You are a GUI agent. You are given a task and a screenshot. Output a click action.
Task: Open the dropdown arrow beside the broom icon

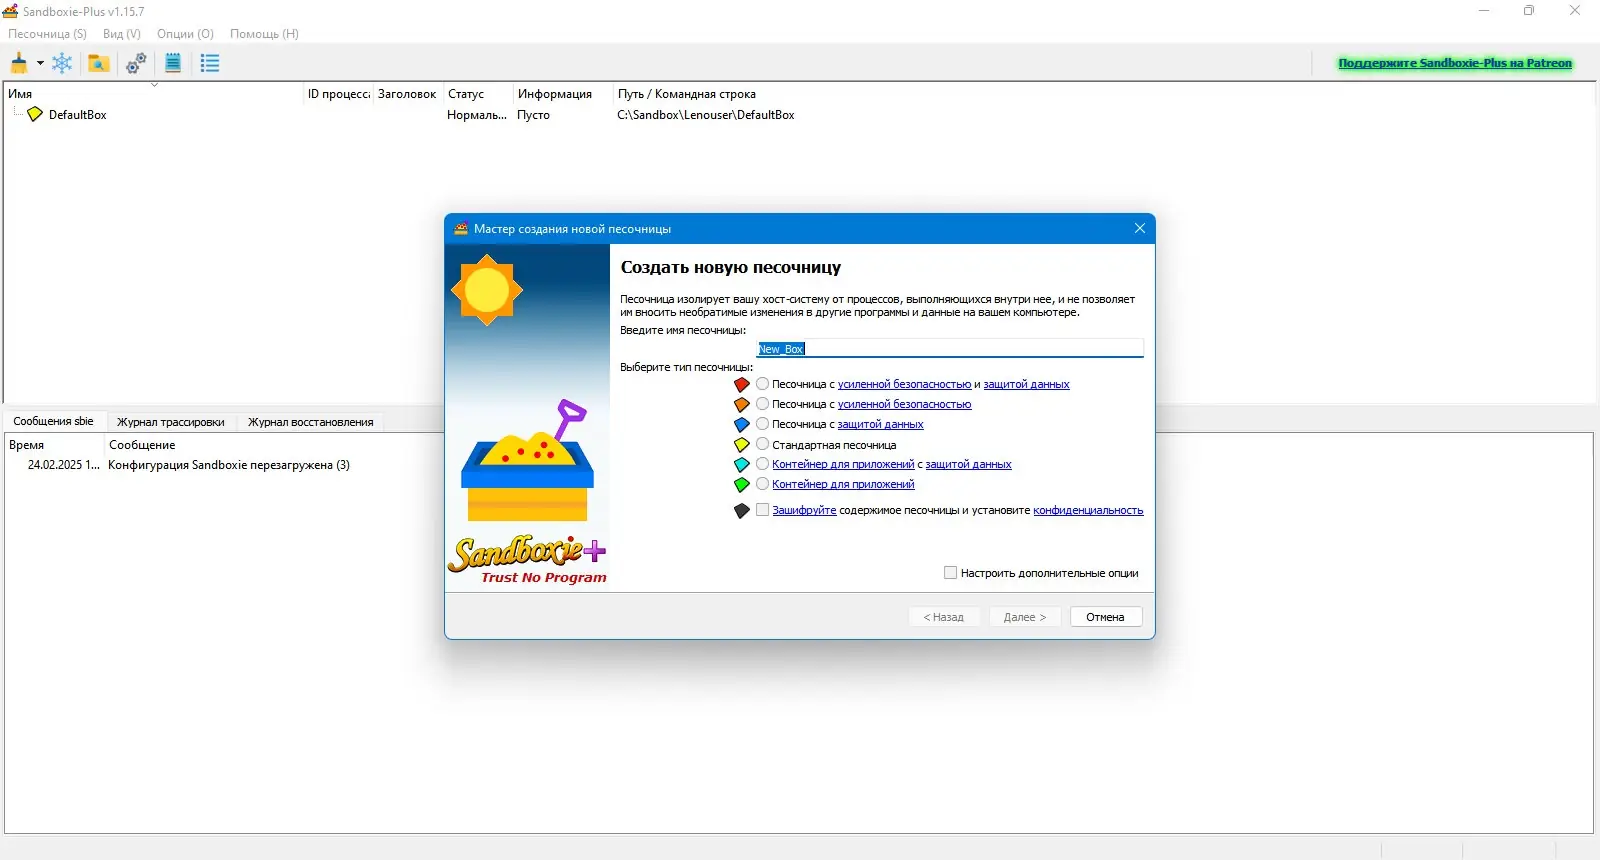tap(40, 63)
